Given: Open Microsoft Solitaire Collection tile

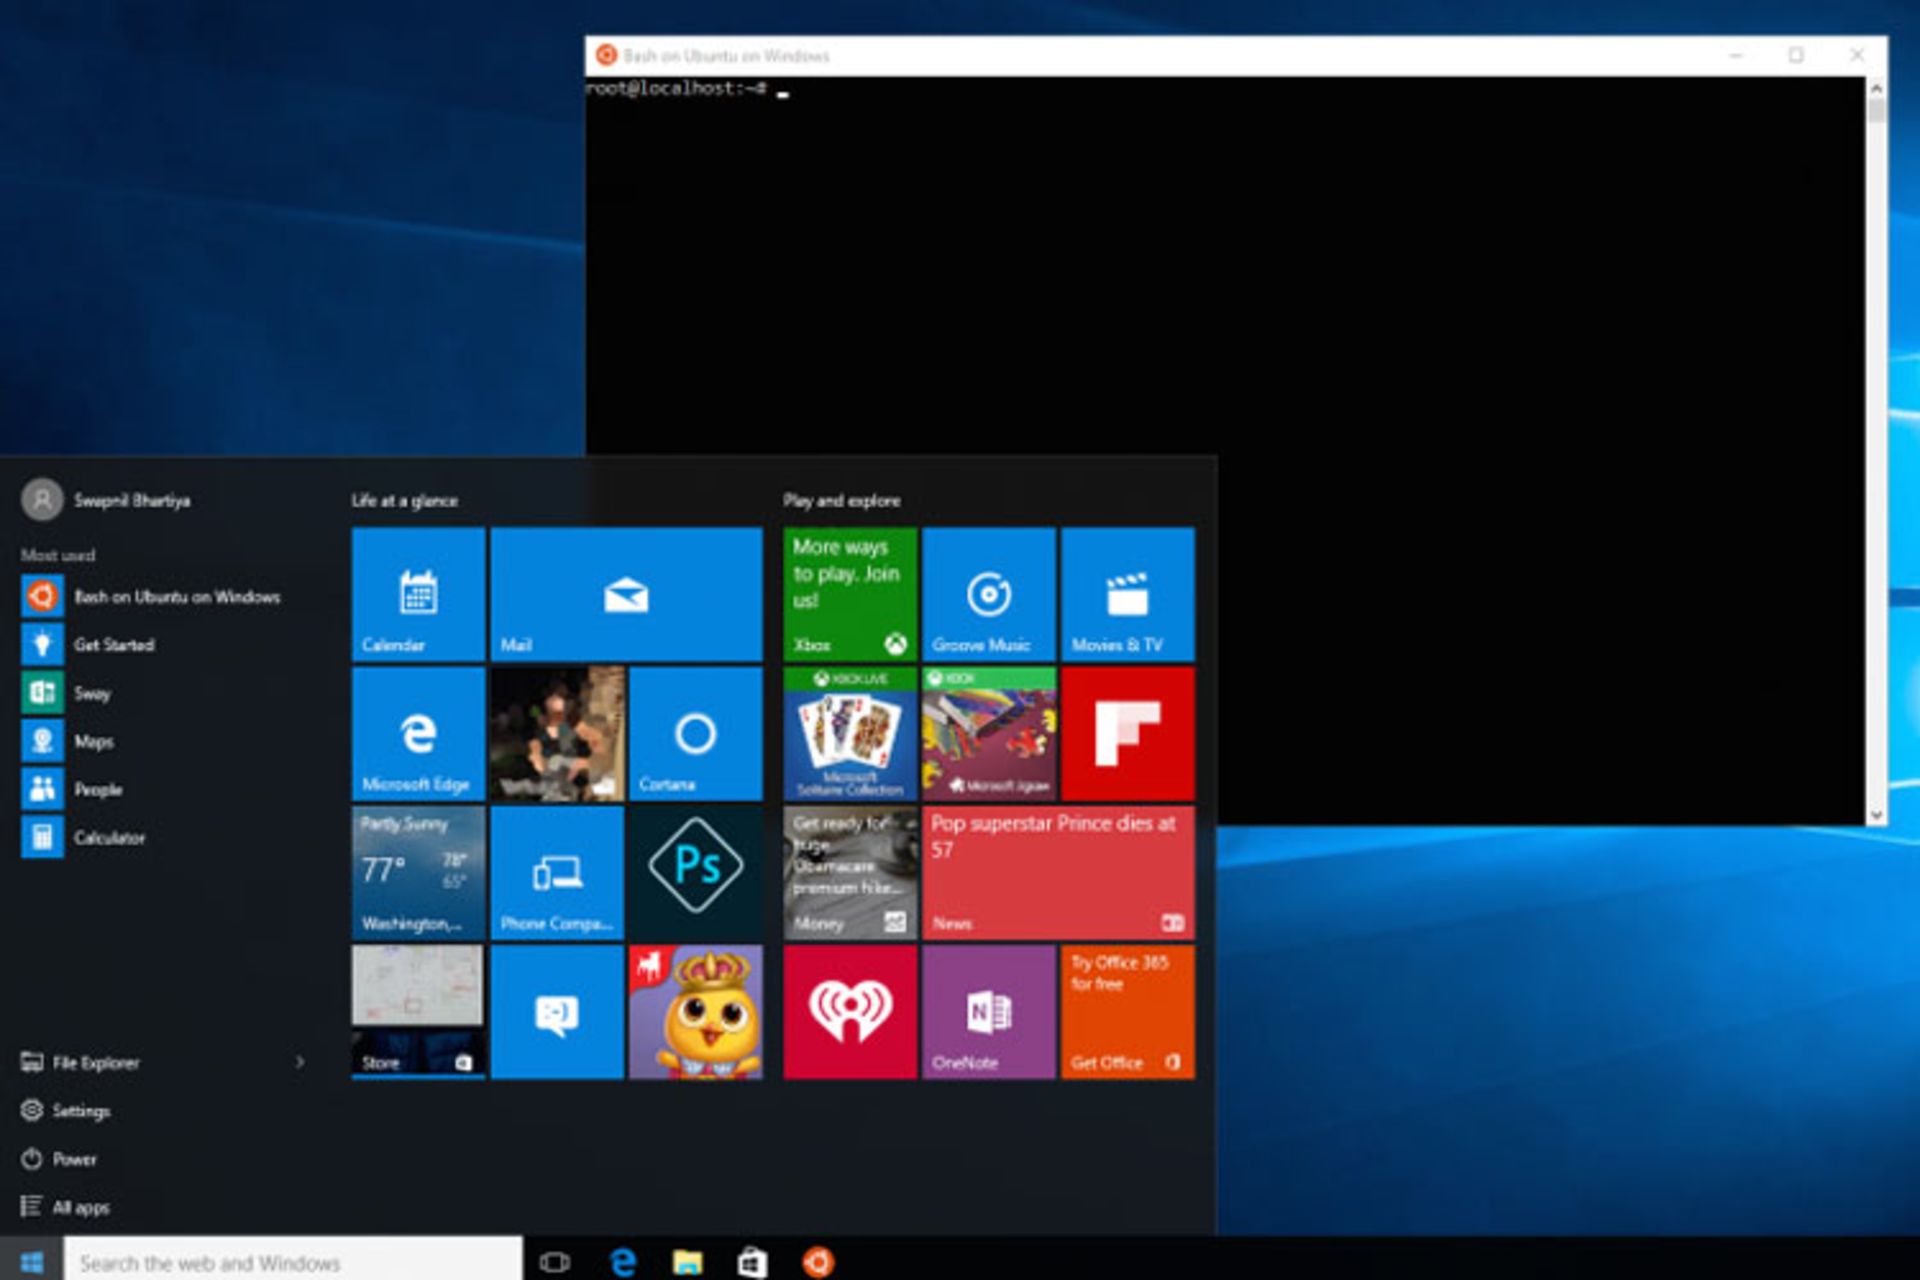Looking at the screenshot, I should coord(850,734).
